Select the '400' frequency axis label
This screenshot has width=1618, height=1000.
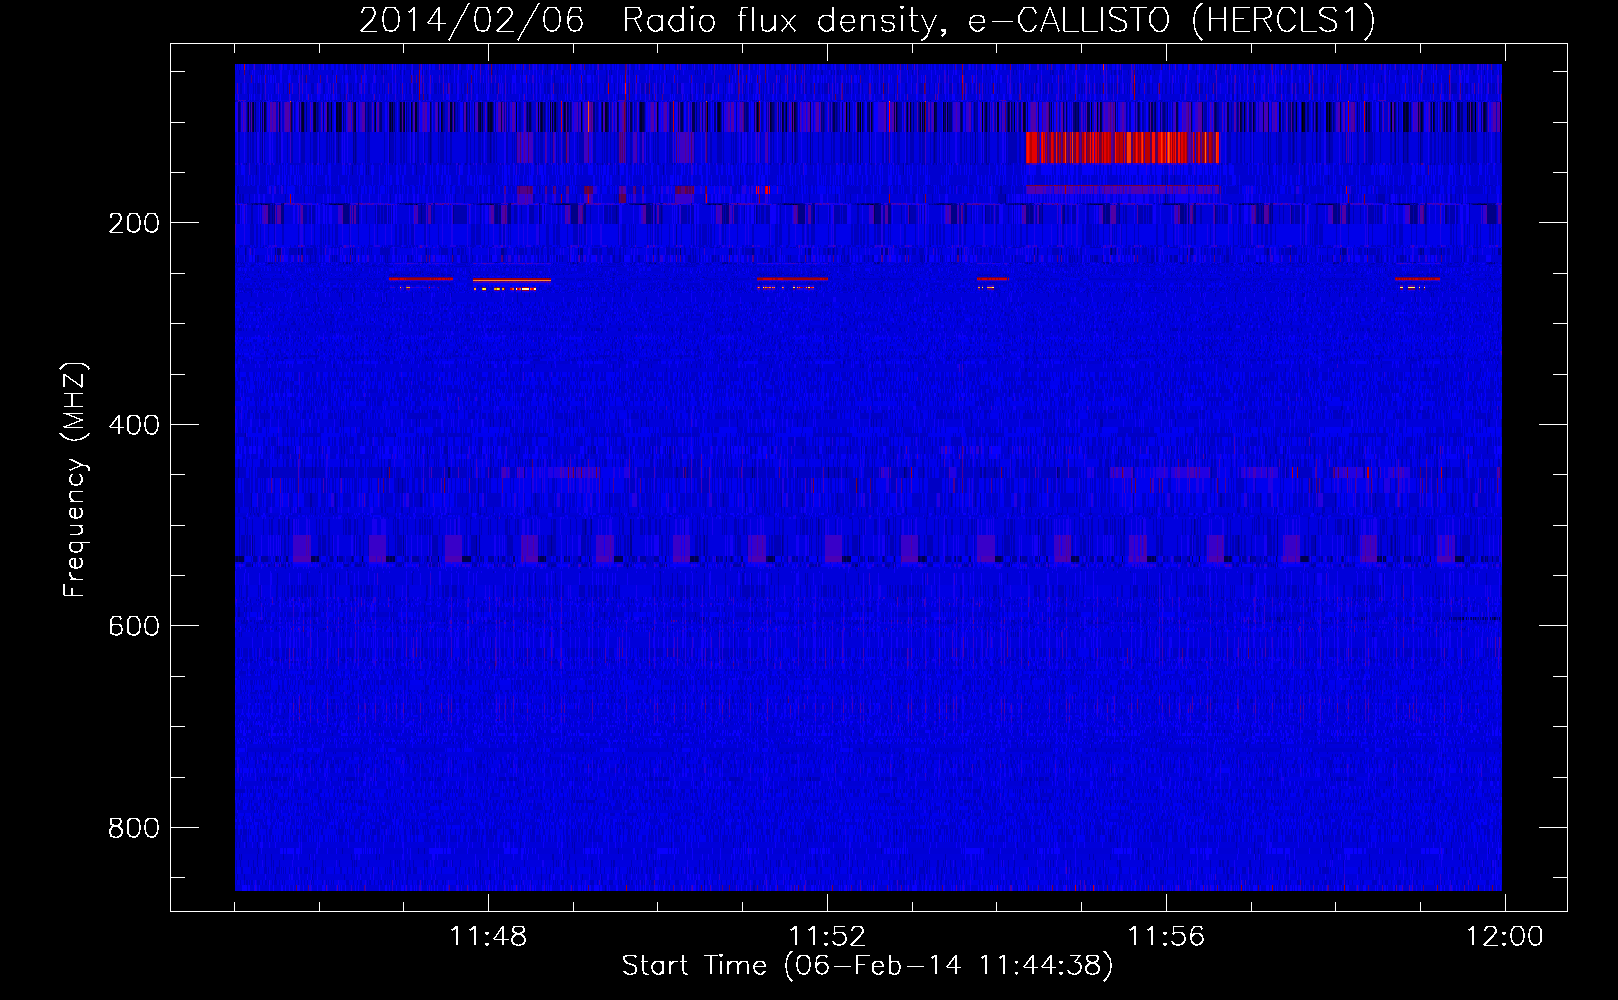tap(133, 425)
